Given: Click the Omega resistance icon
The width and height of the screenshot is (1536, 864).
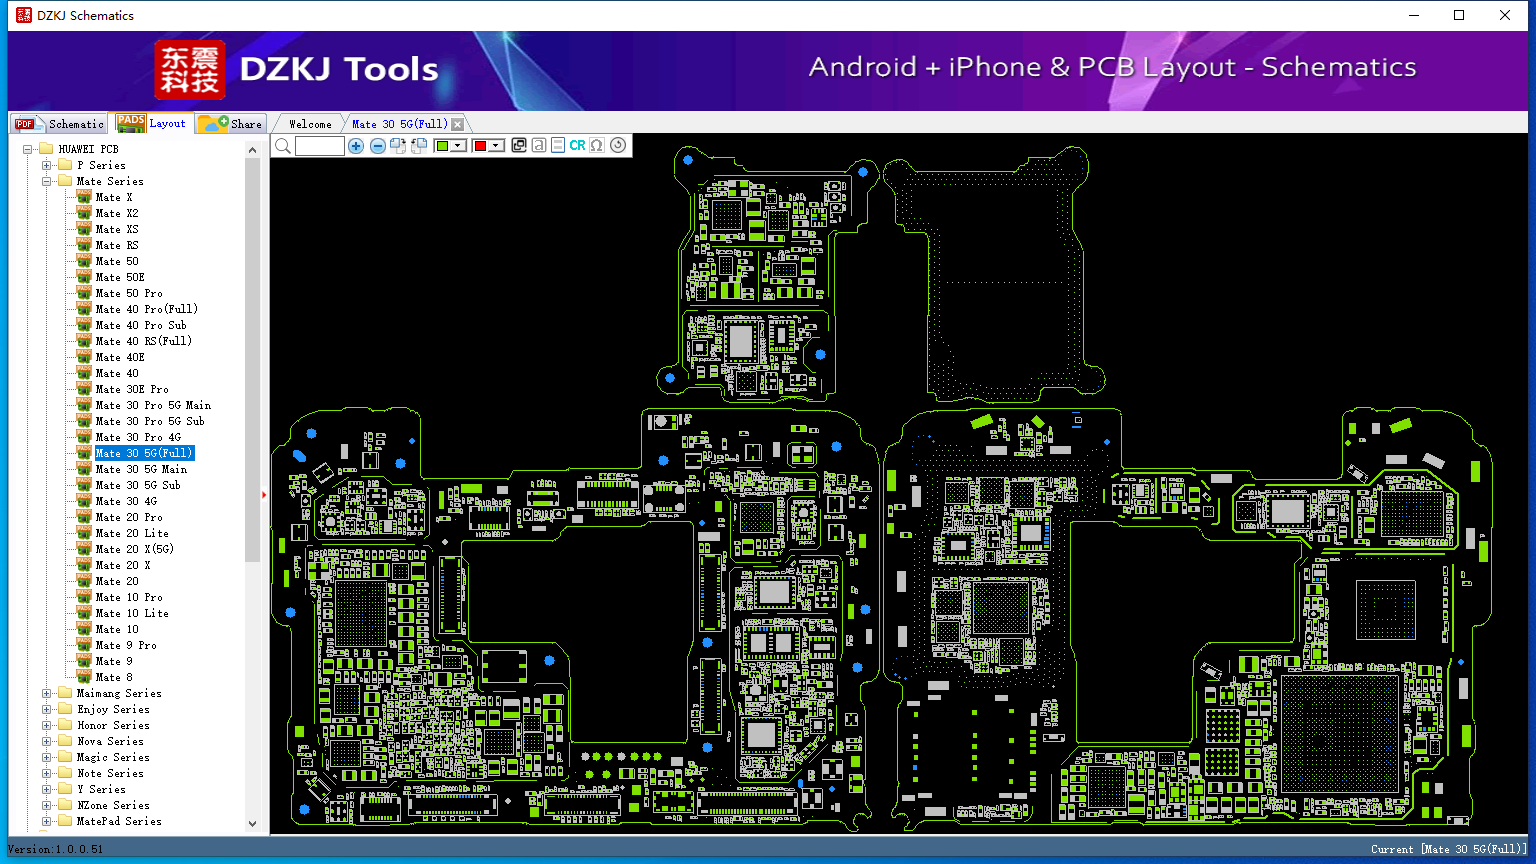Looking at the screenshot, I should (597, 146).
